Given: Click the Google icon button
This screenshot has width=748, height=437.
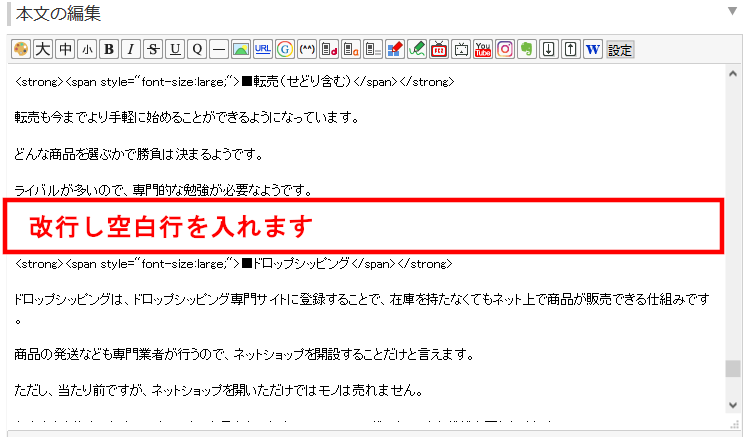Looking at the screenshot, I should pos(285,49).
